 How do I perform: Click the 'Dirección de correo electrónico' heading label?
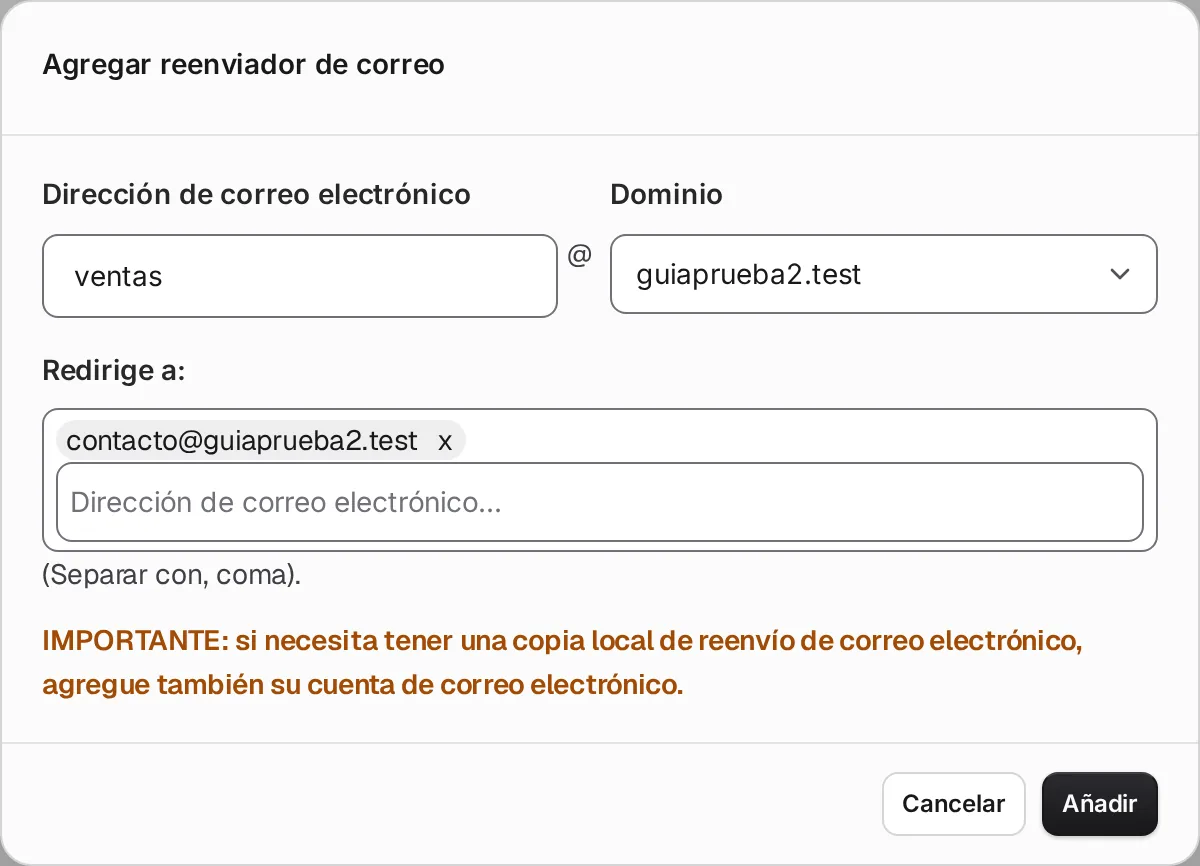[257, 194]
